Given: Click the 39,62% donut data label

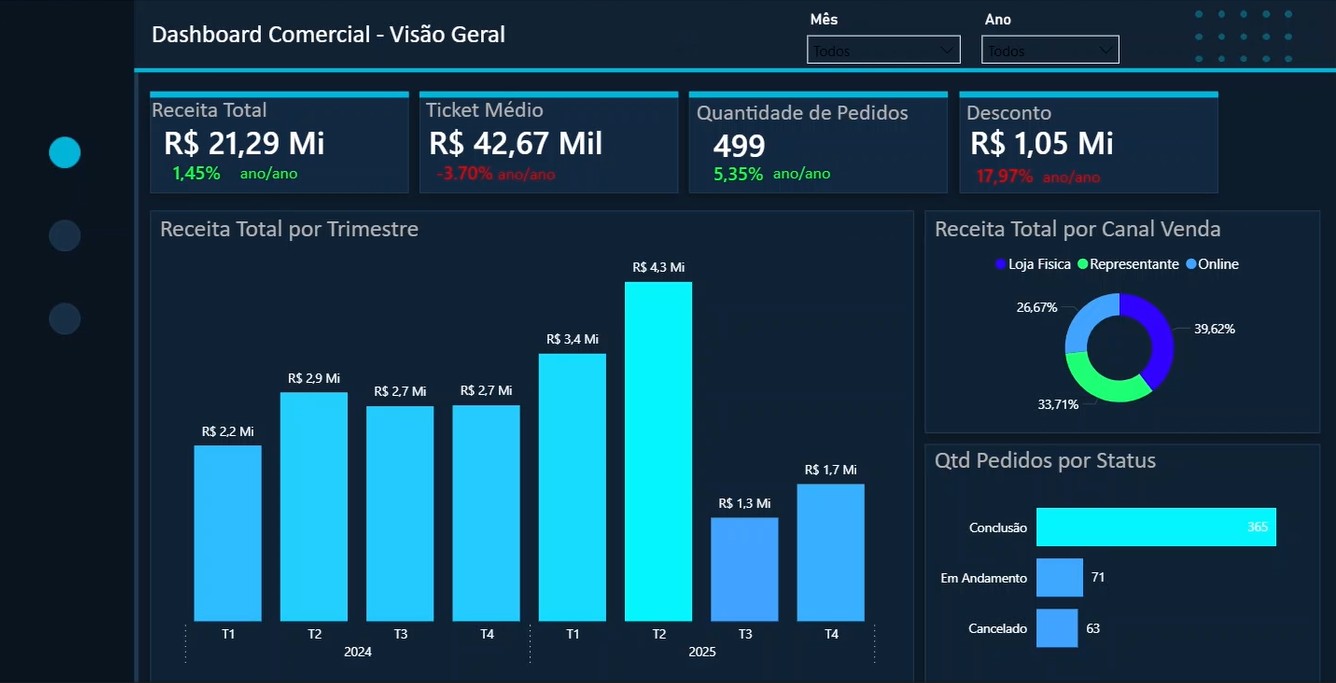Looking at the screenshot, I should (x=1214, y=328).
